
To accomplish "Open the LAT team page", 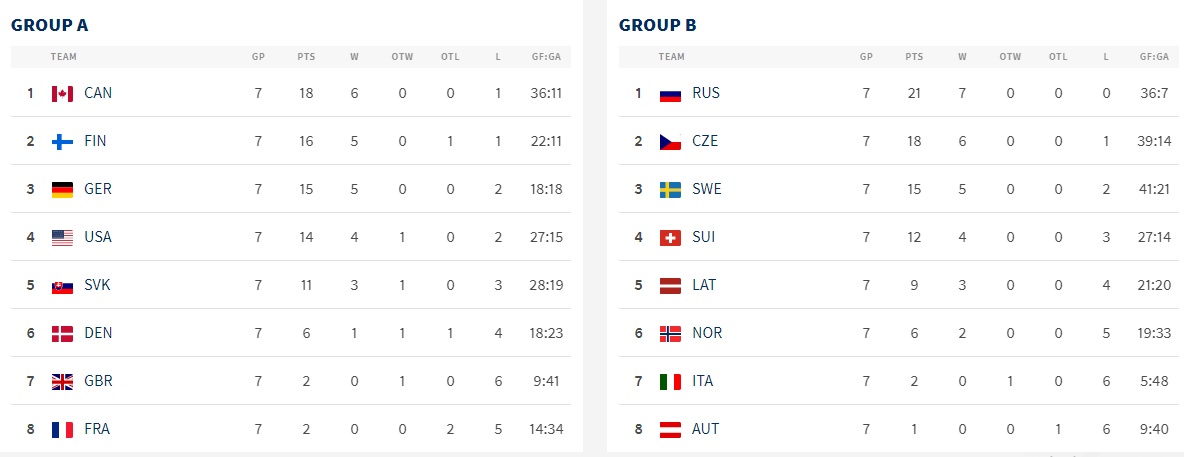I will click(x=704, y=285).
